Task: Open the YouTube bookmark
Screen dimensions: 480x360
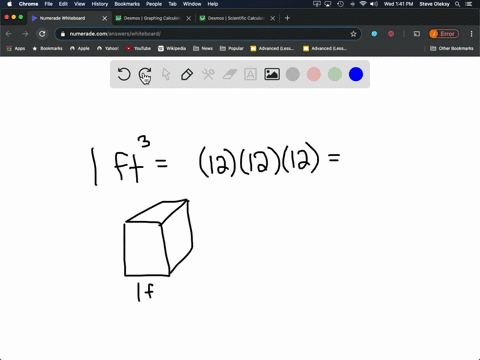Action: [x=138, y=48]
